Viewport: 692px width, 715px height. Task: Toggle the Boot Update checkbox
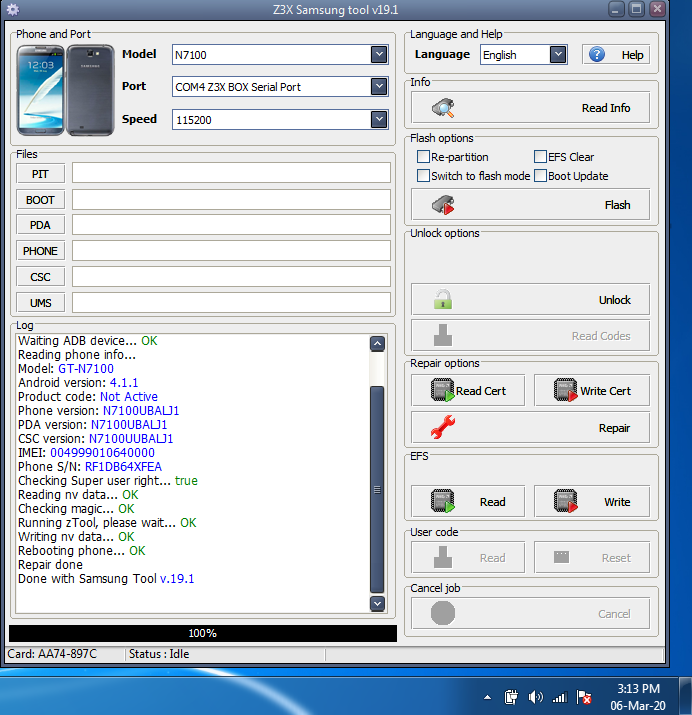tap(540, 176)
